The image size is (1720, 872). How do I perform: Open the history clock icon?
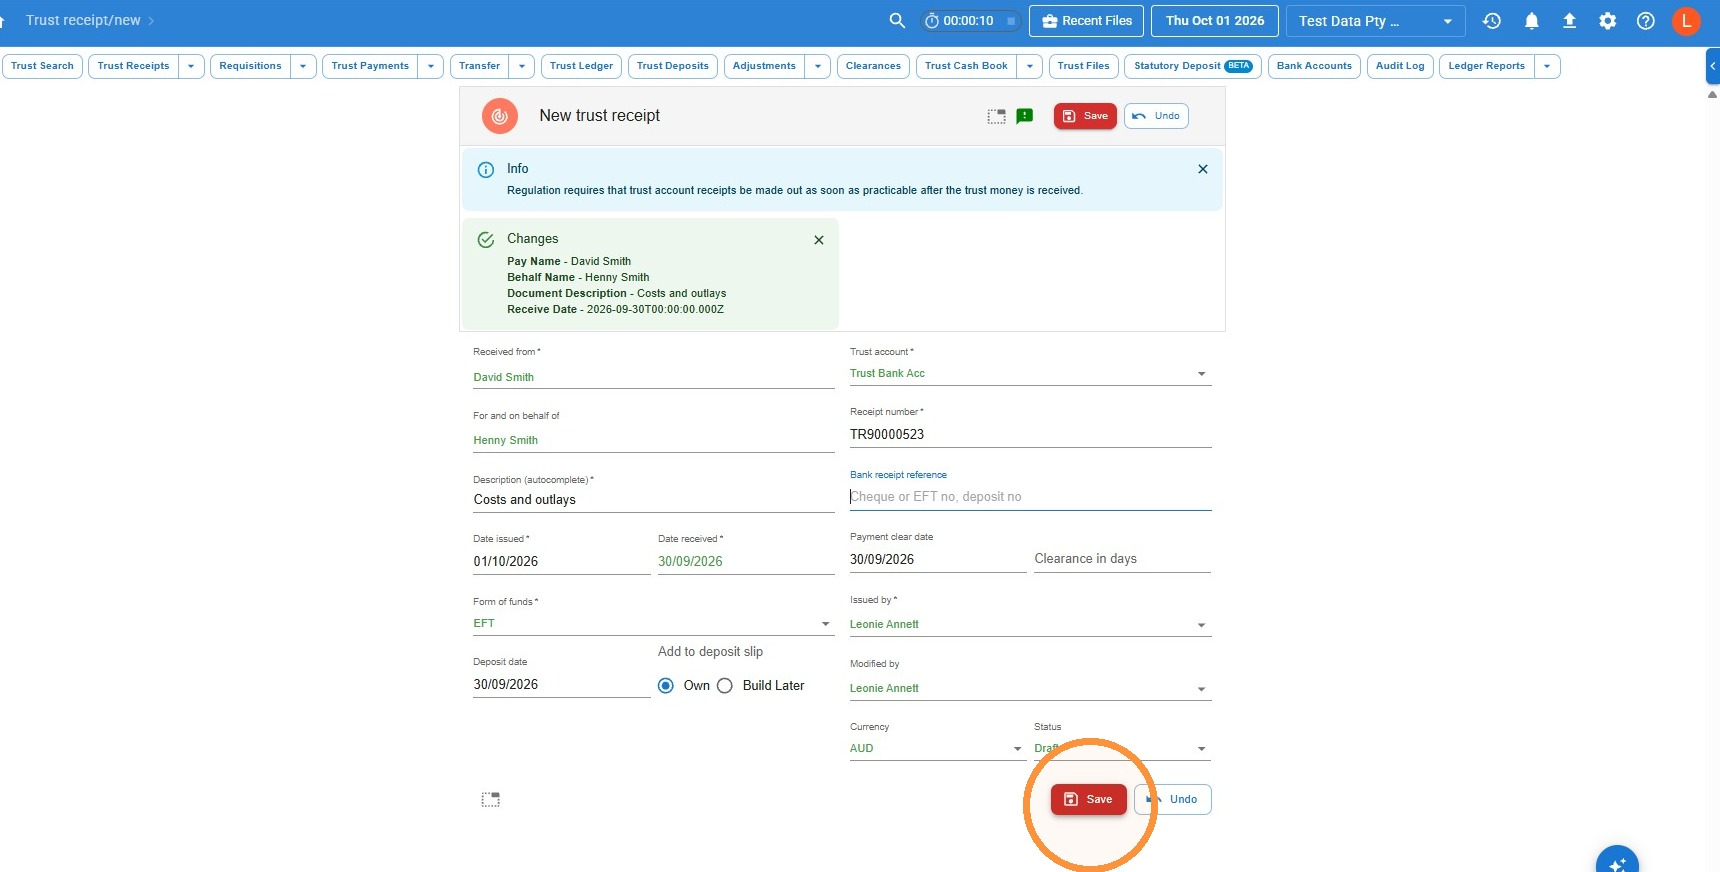click(x=1492, y=20)
